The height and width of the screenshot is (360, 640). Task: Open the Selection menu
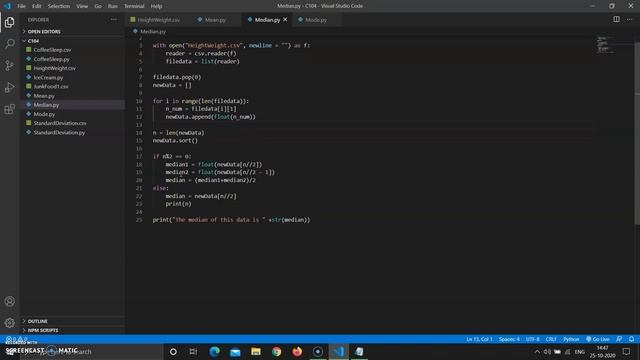pos(59,6)
